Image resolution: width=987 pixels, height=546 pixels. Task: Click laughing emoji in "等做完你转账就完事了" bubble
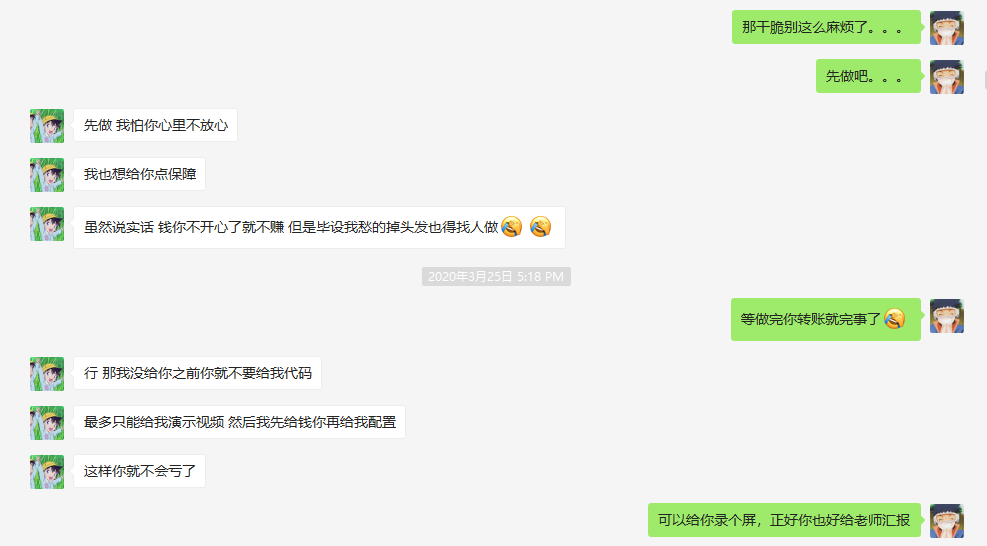(894, 319)
